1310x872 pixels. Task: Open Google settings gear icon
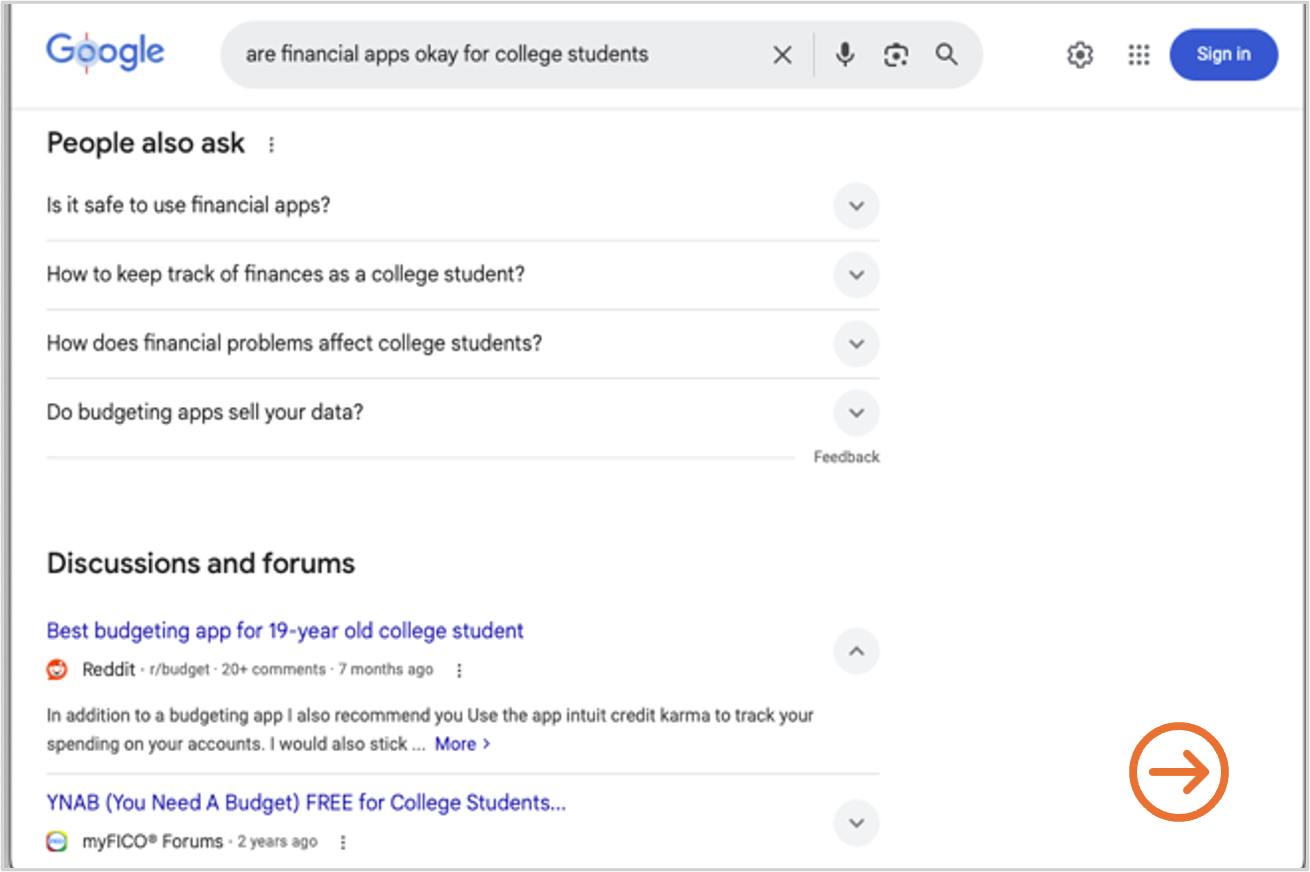[1080, 55]
